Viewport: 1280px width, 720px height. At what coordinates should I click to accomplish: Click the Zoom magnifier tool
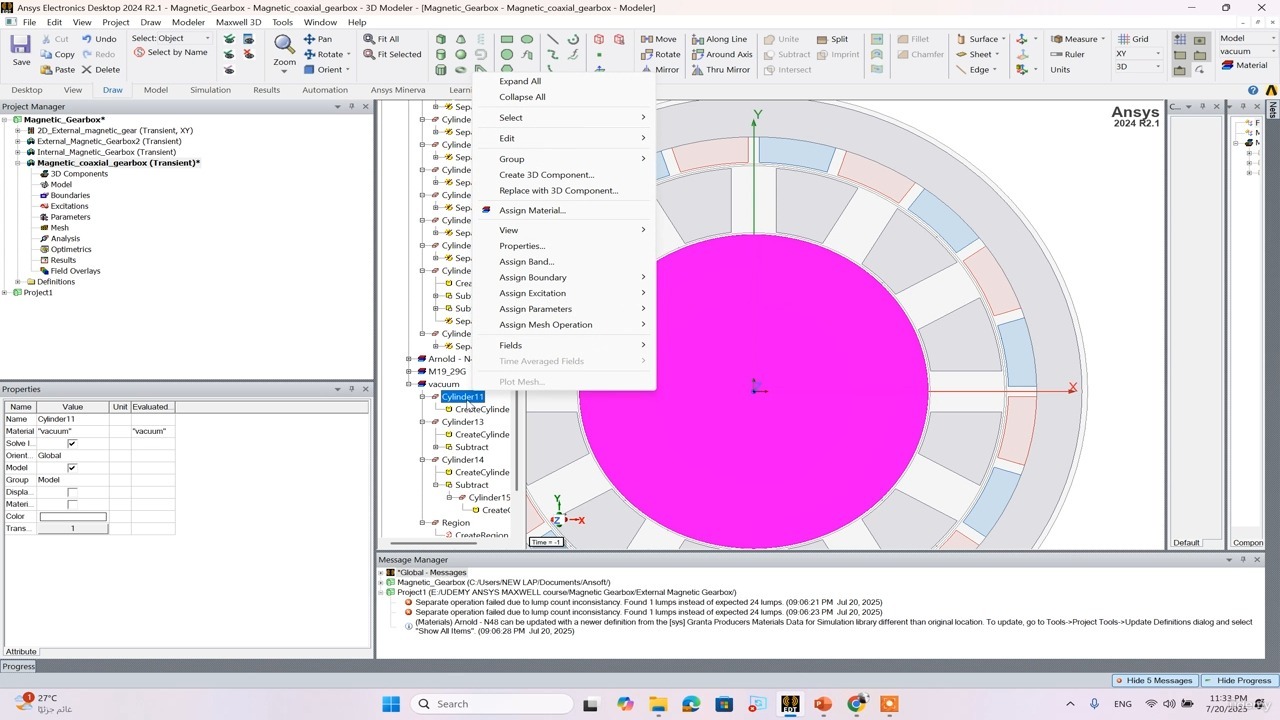[285, 45]
